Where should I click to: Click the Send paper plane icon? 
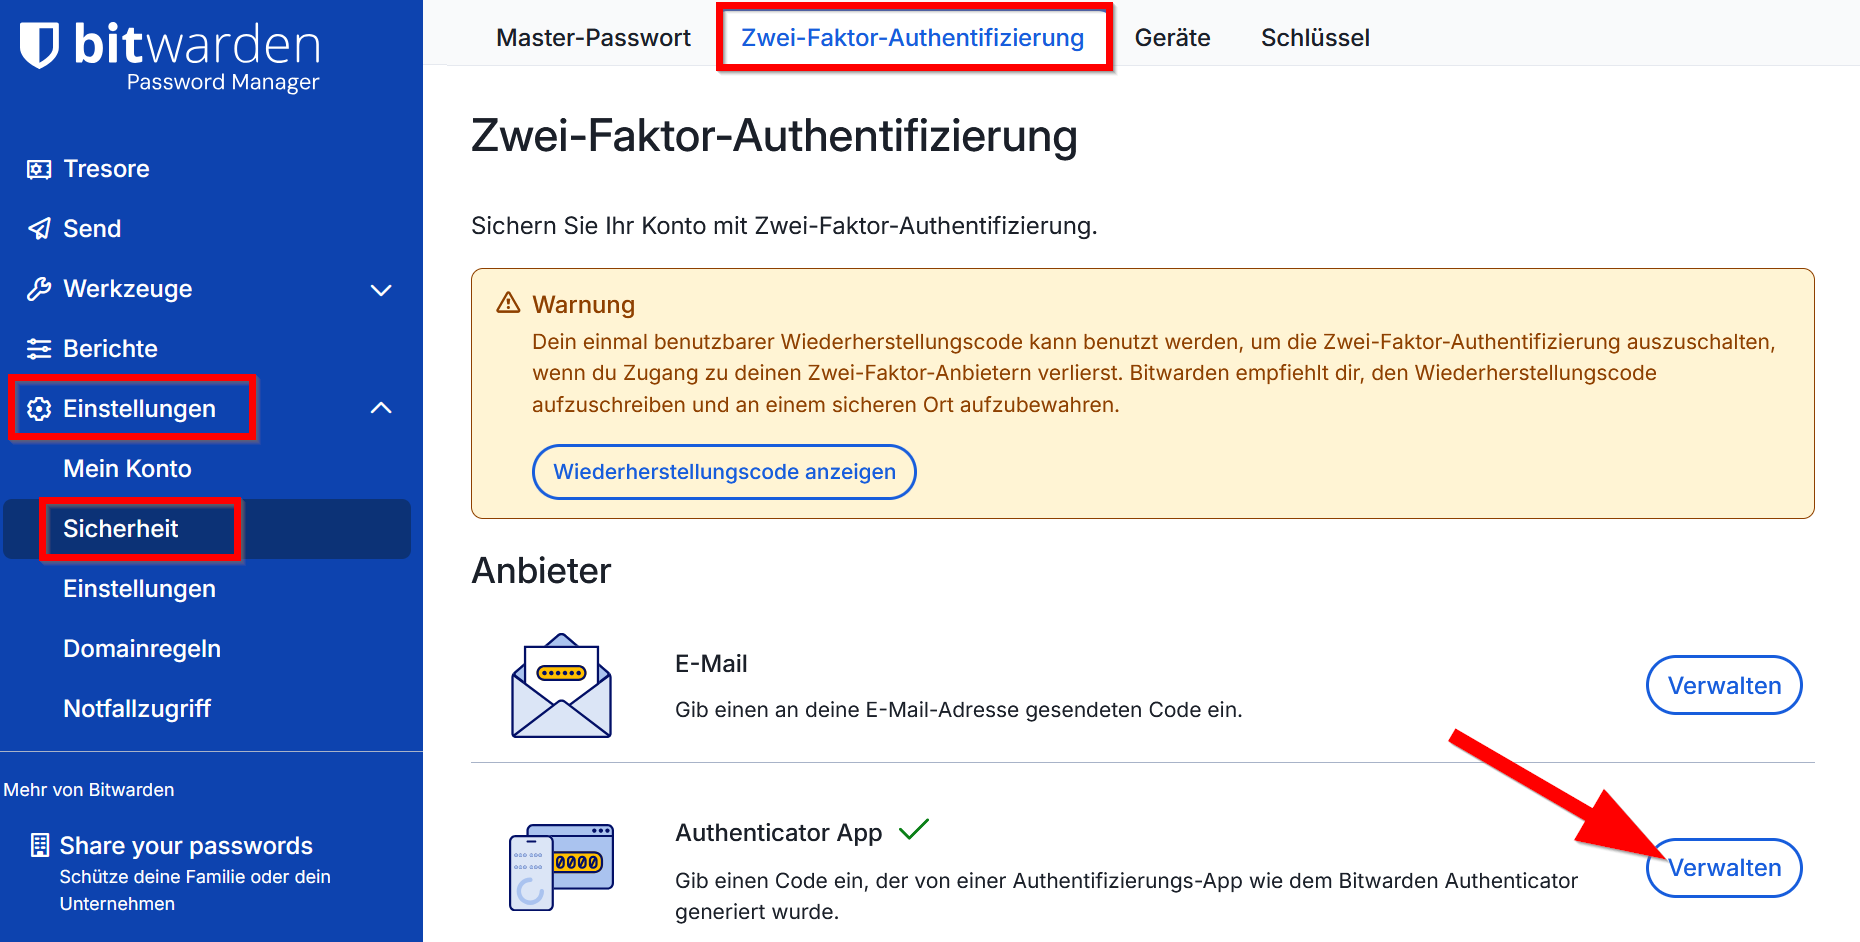(39, 229)
